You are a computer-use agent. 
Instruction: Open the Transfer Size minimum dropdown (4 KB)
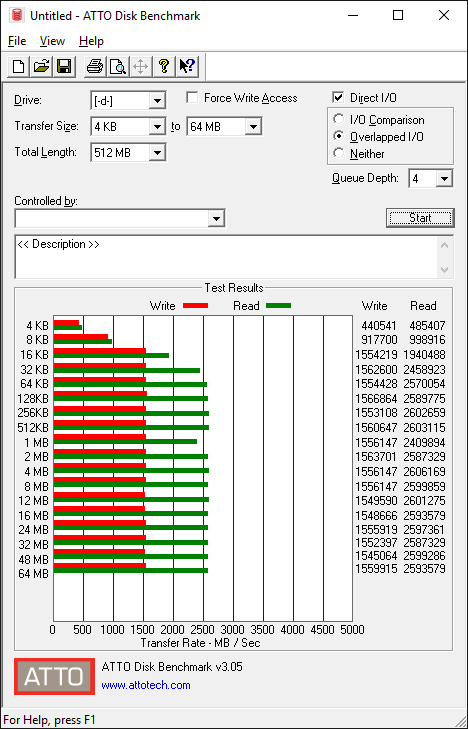157,126
